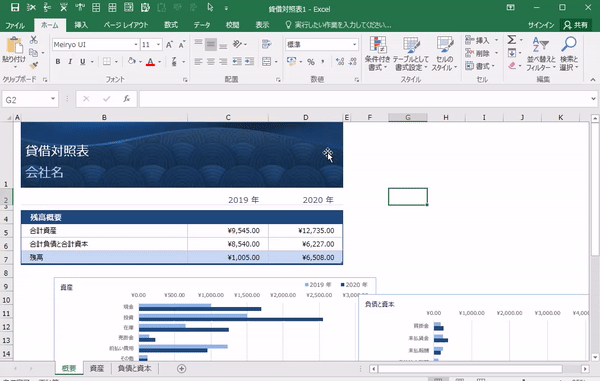Viewport: 600px width, 381px height.
Task: Switch to the 挿入 ribbon tab
Action: (81, 25)
